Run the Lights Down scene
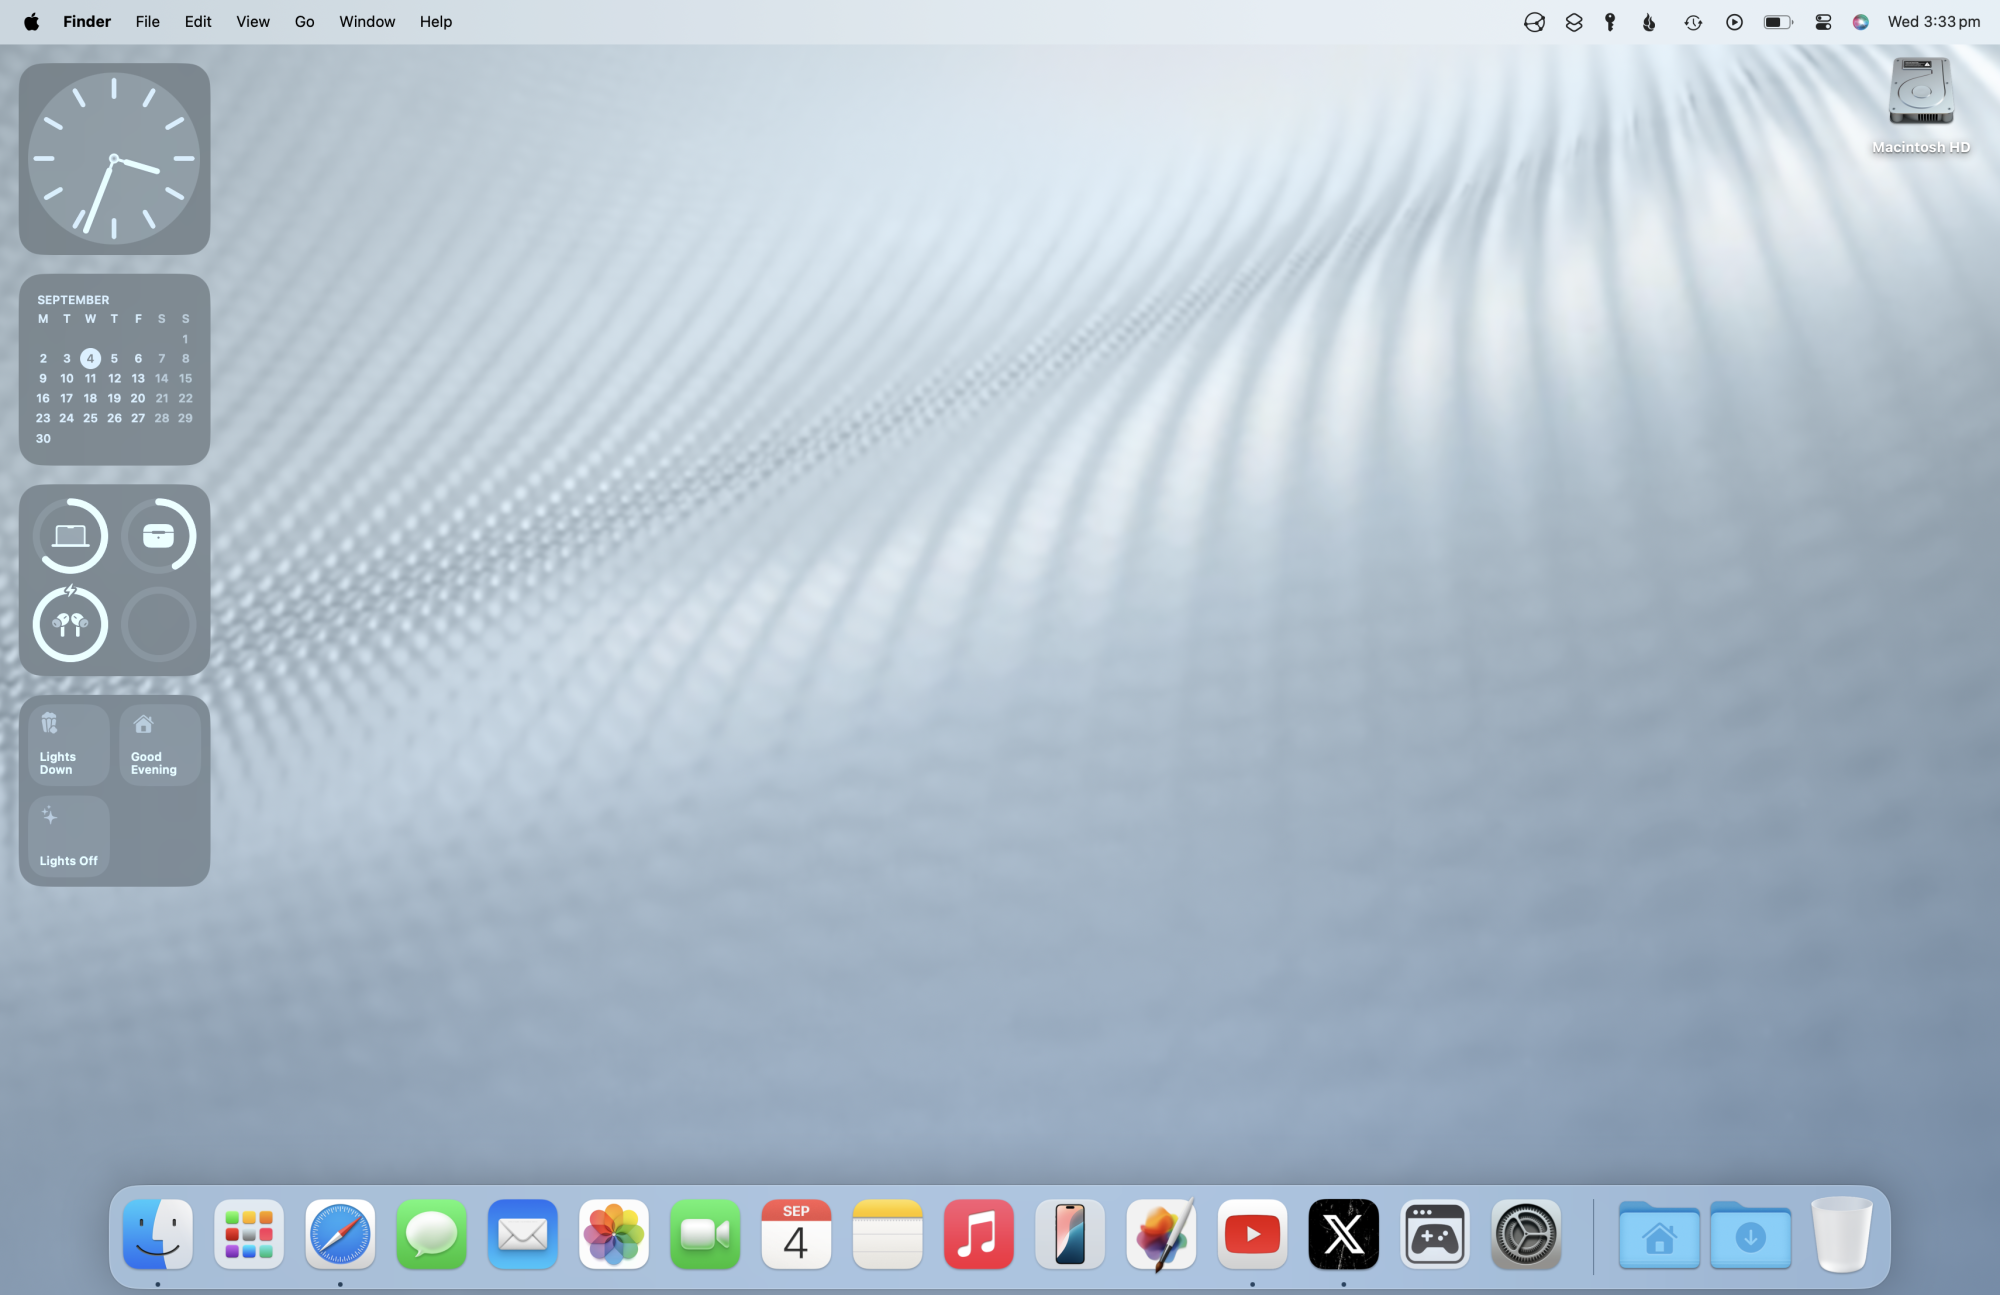Image resolution: width=2000 pixels, height=1295 pixels. (x=67, y=744)
